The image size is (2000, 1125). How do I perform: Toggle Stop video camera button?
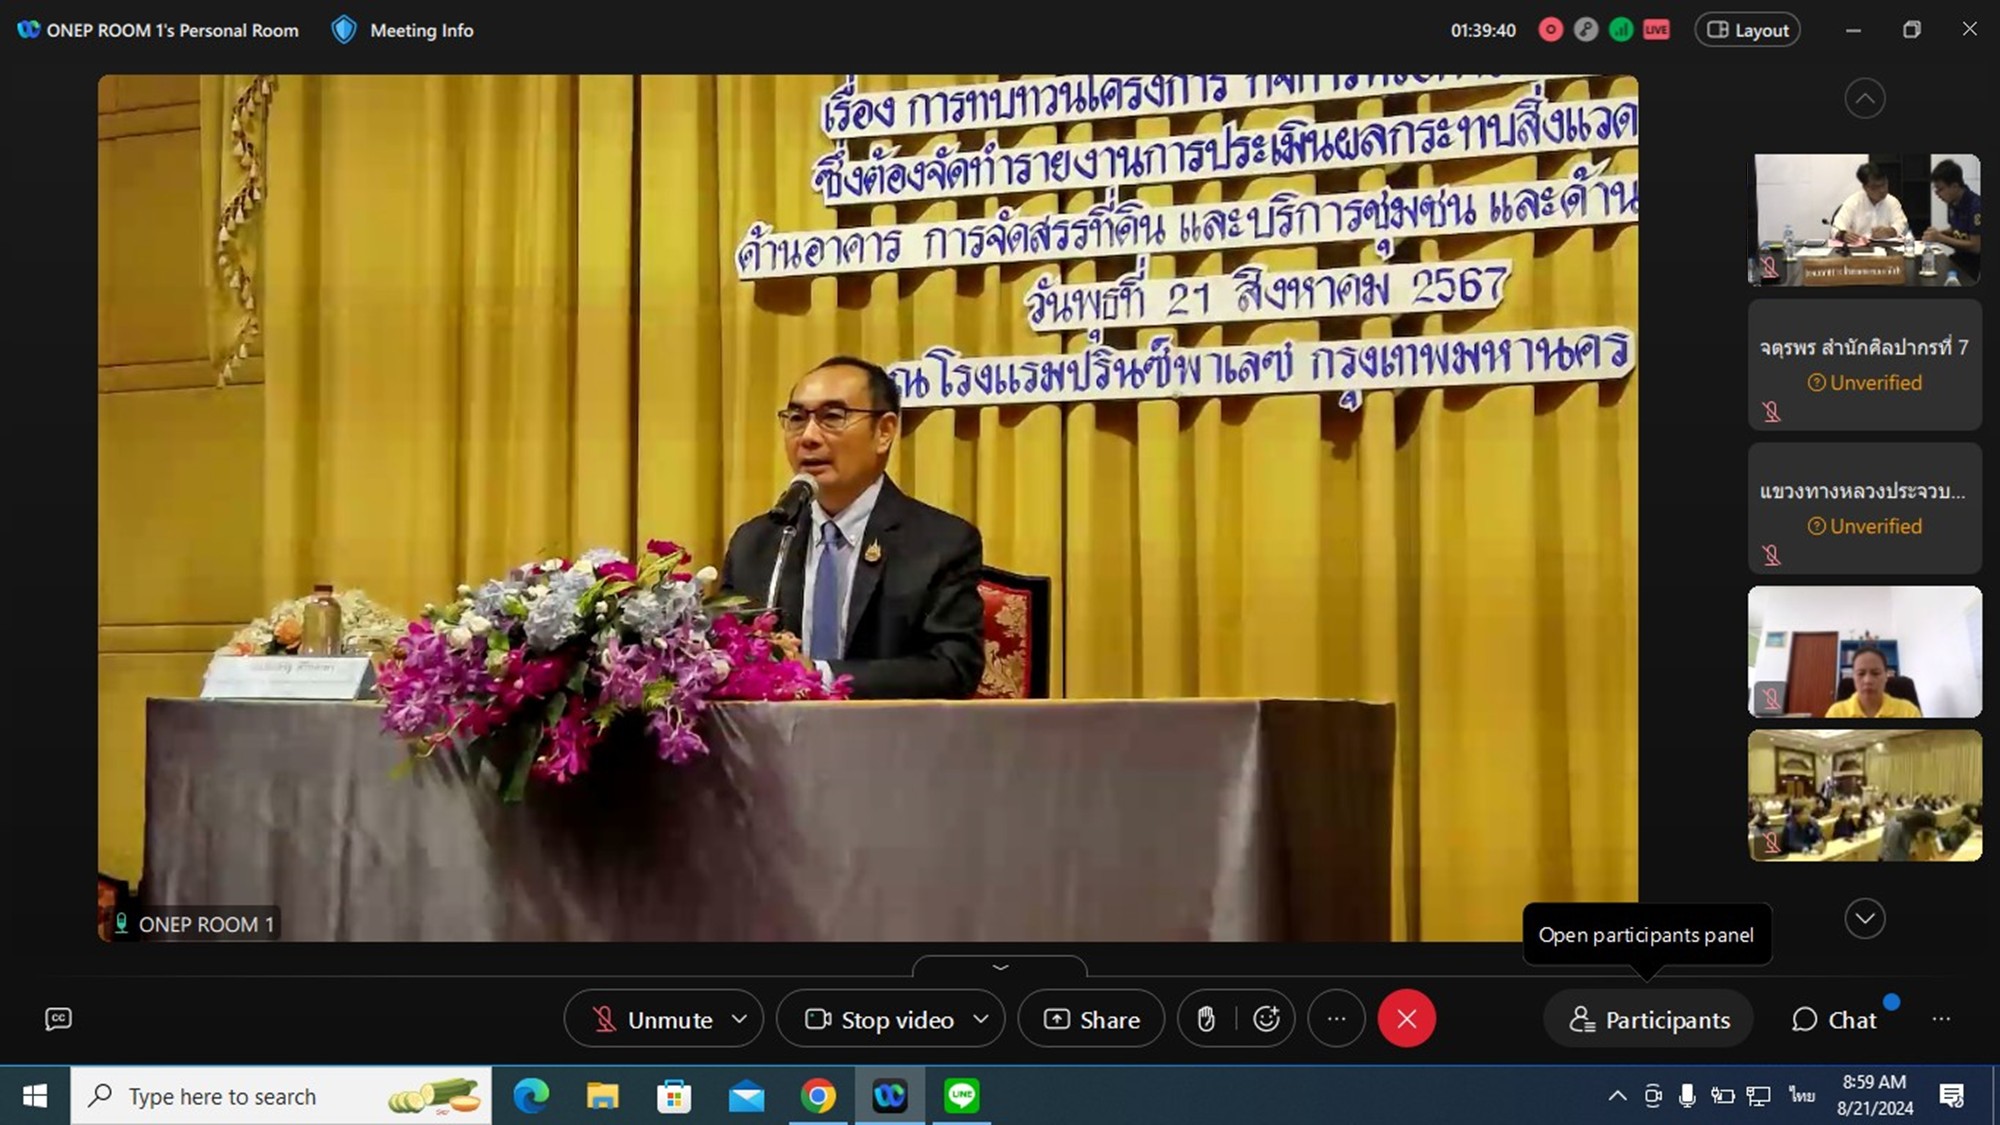[x=880, y=1019]
